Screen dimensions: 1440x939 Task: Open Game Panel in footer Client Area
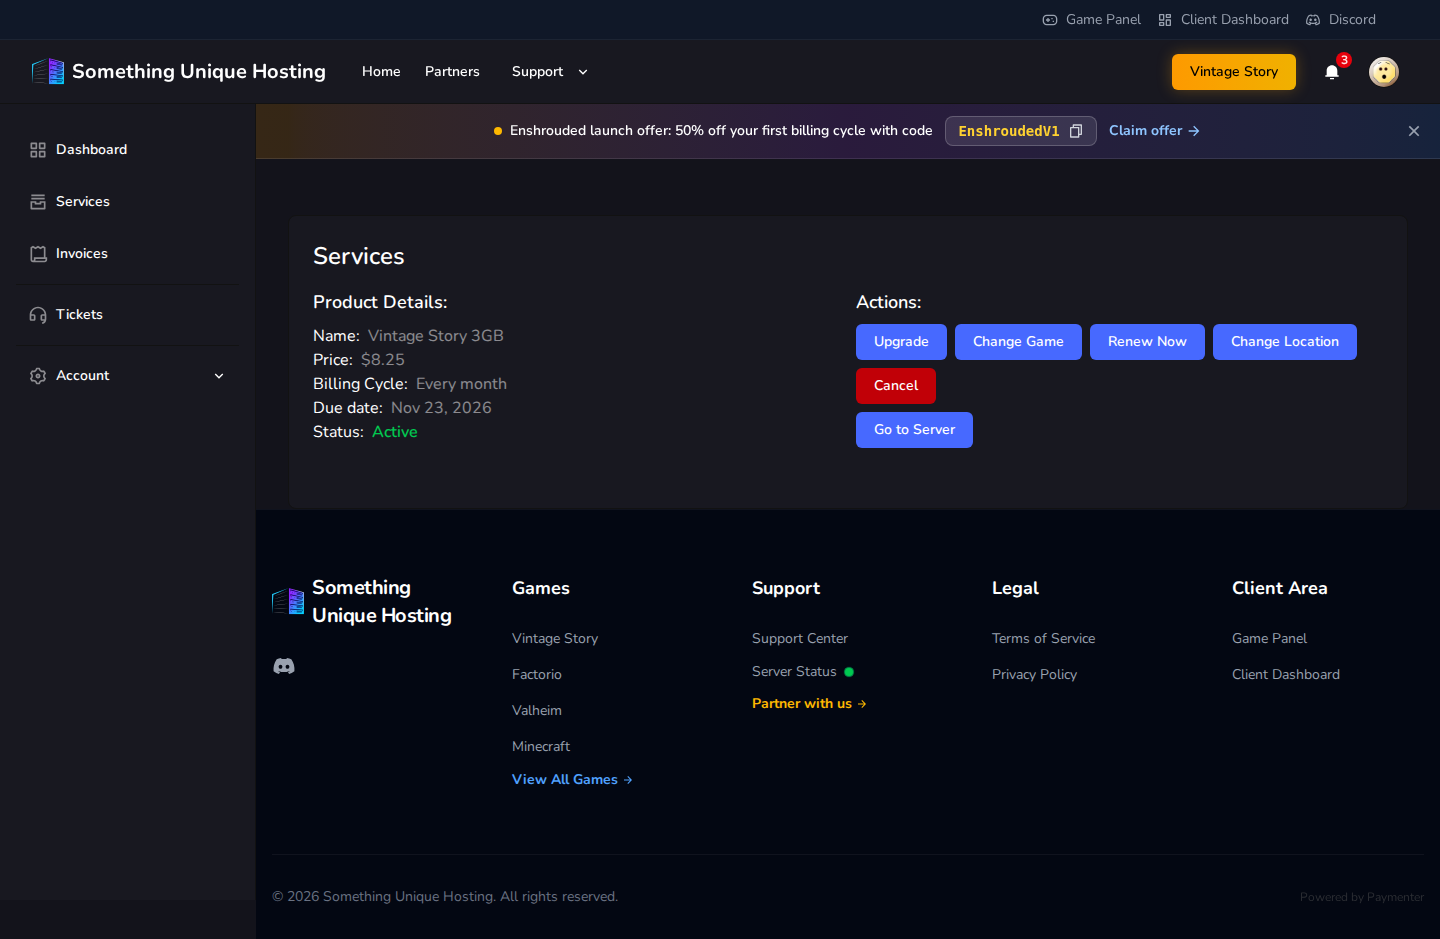pos(1269,639)
